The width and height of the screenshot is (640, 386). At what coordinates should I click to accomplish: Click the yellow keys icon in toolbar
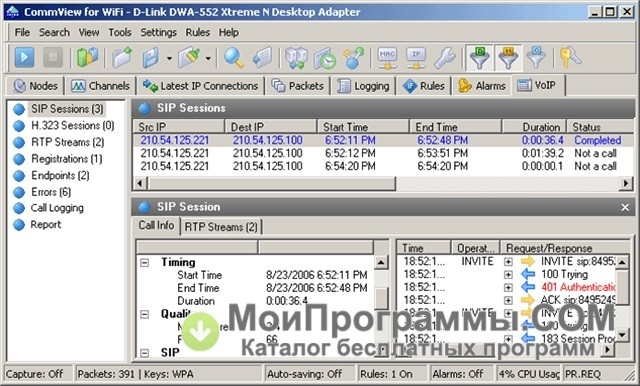point(570,58)
